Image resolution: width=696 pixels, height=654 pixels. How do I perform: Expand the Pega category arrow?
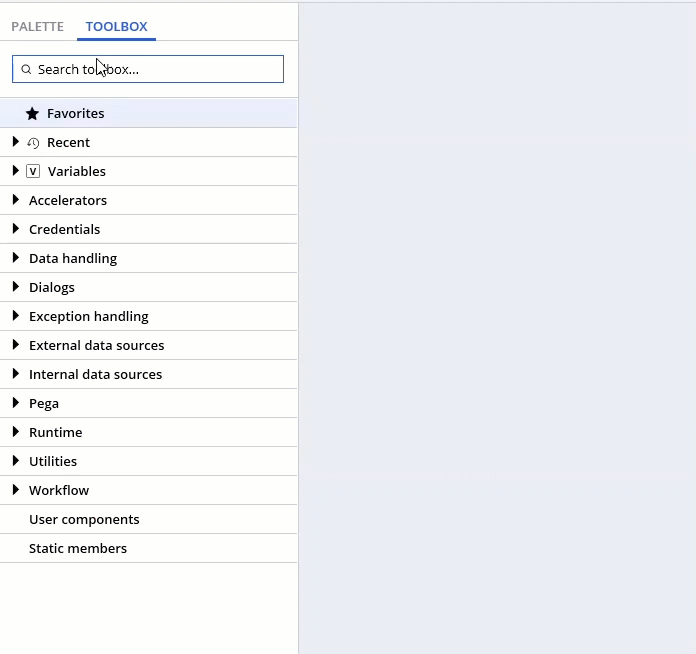[x=16, y=403]
